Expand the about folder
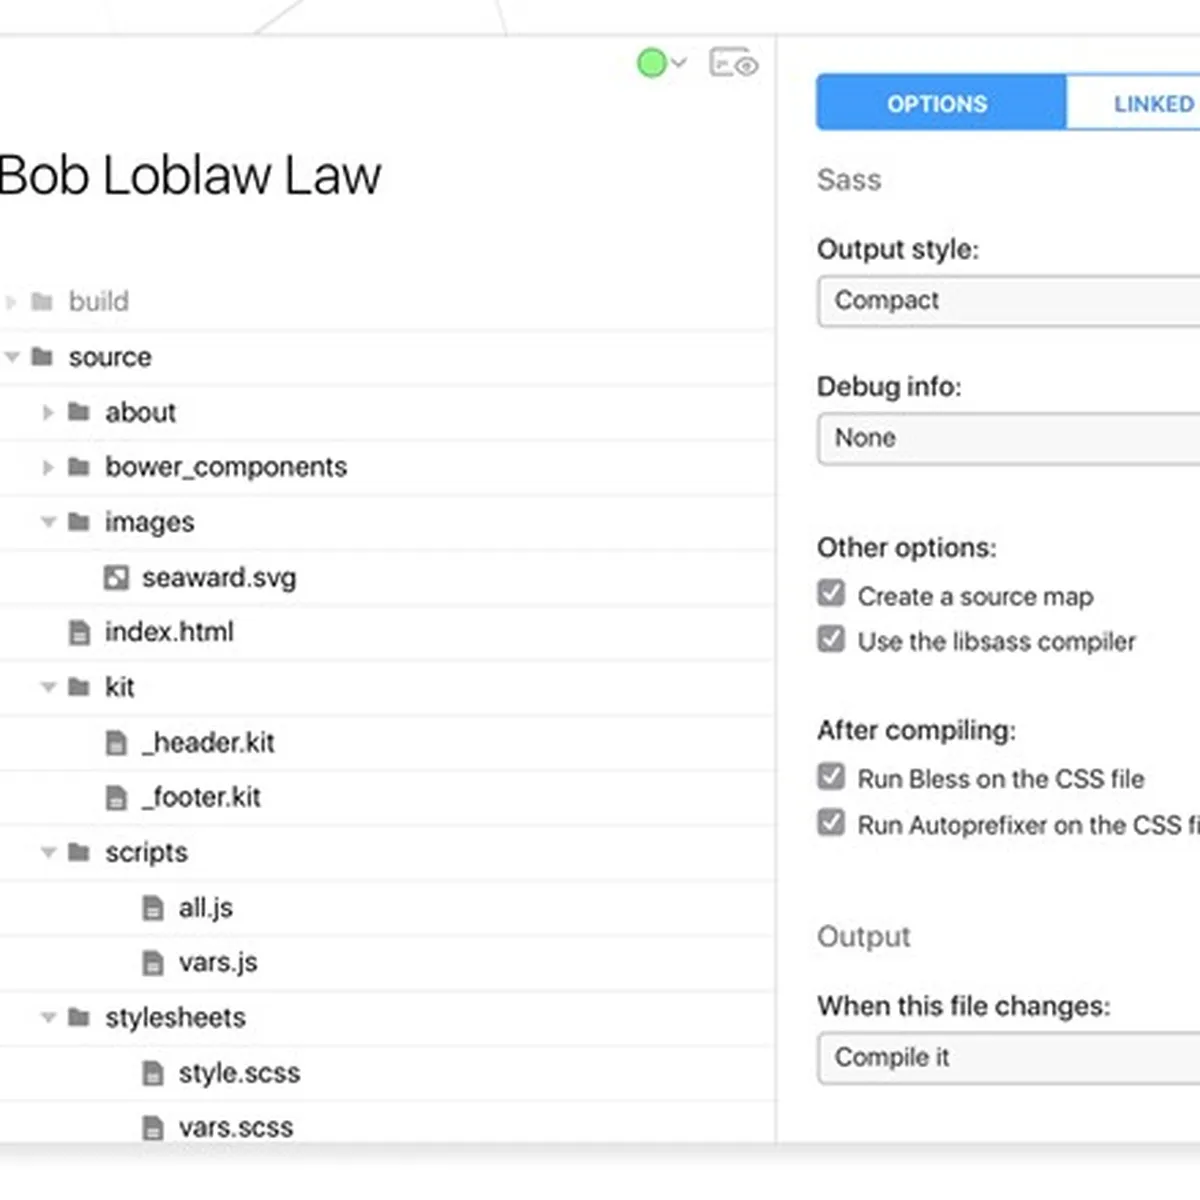 pyautogui.click(x=48, y=412)
